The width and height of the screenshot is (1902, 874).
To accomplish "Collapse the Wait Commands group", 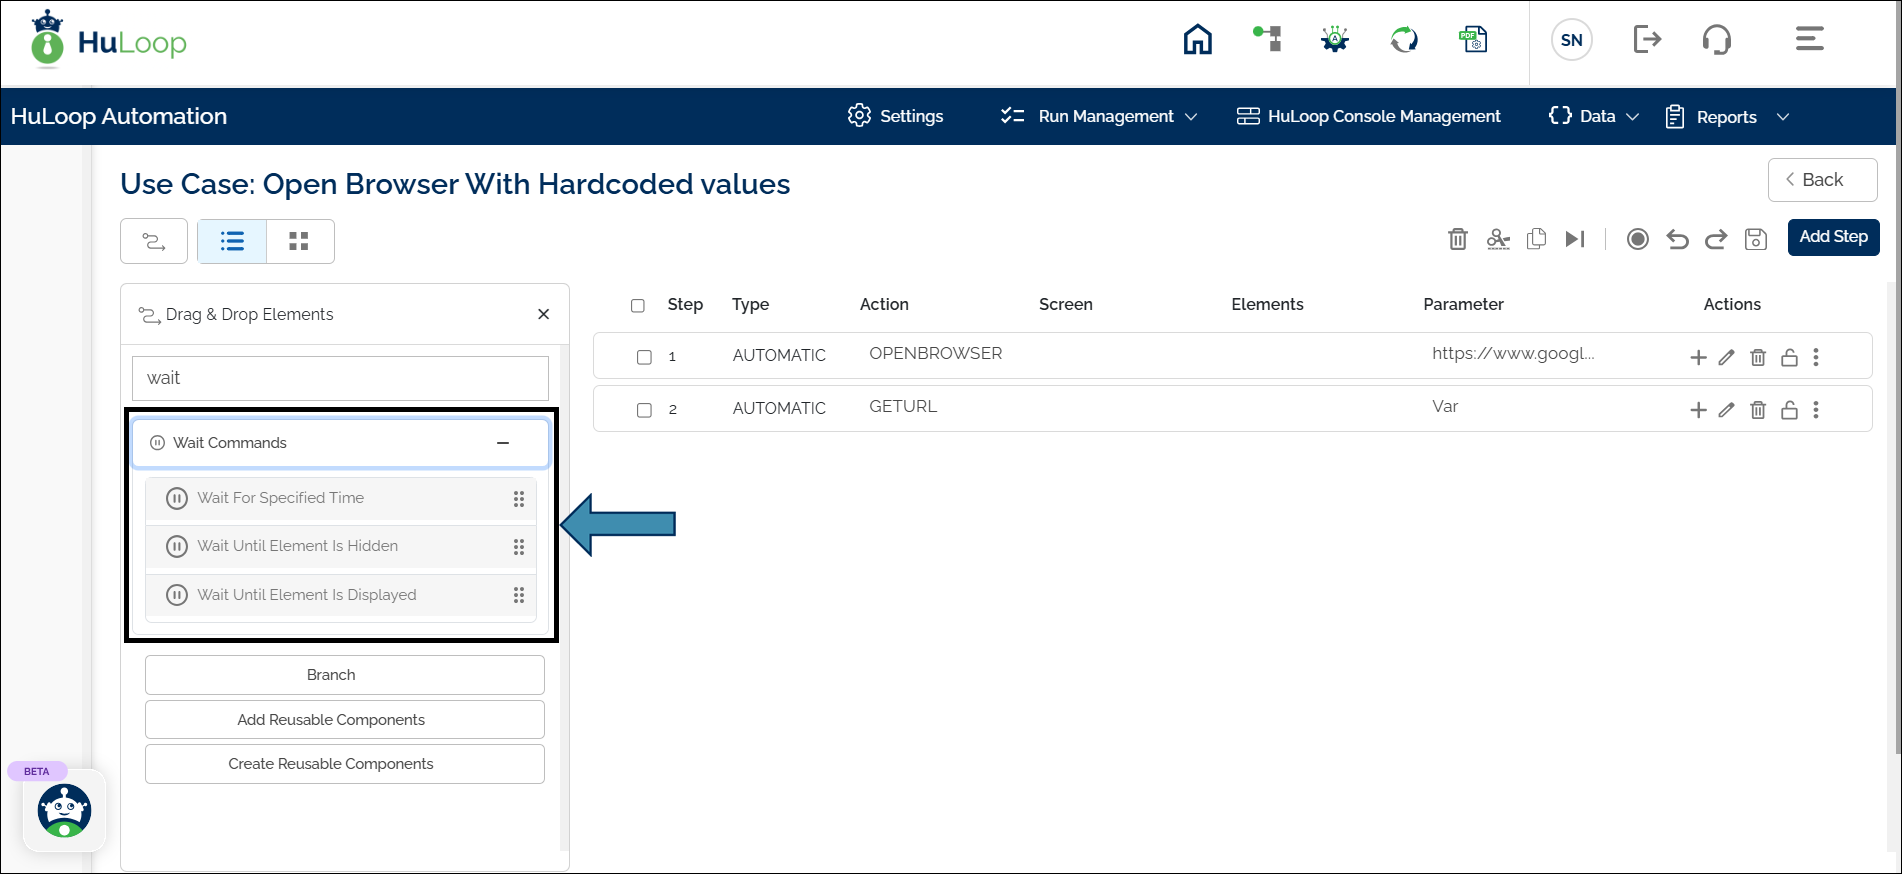I will pyautogui.click(x=503, y=443).
